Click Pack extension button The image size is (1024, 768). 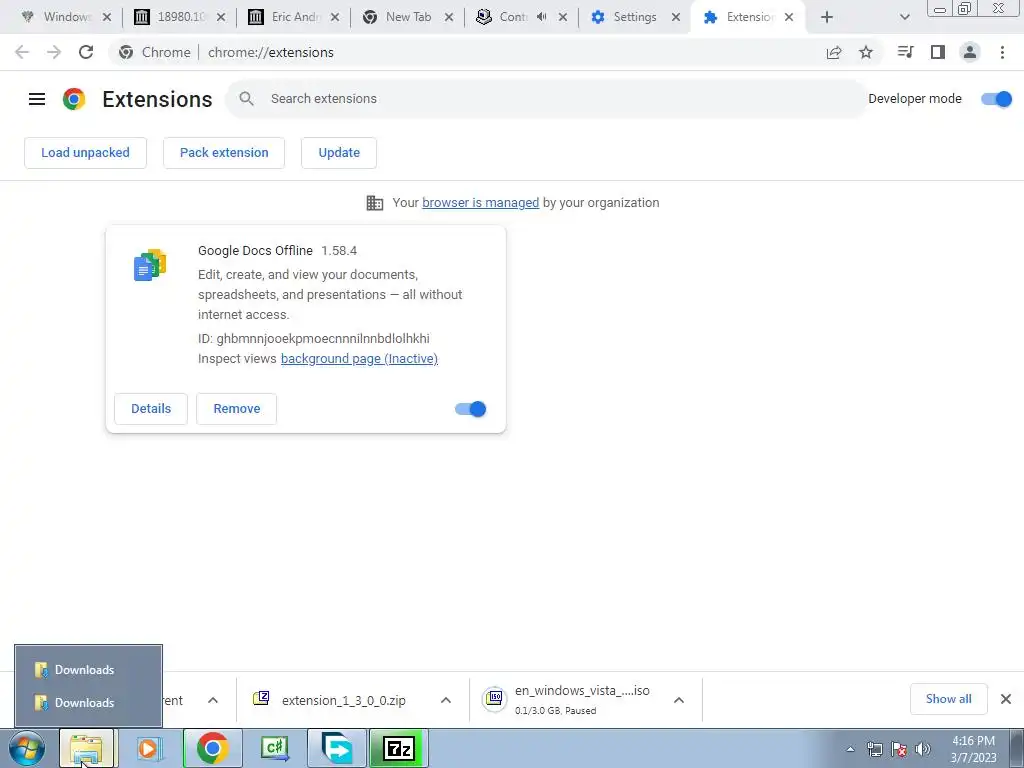coord(224,153)
